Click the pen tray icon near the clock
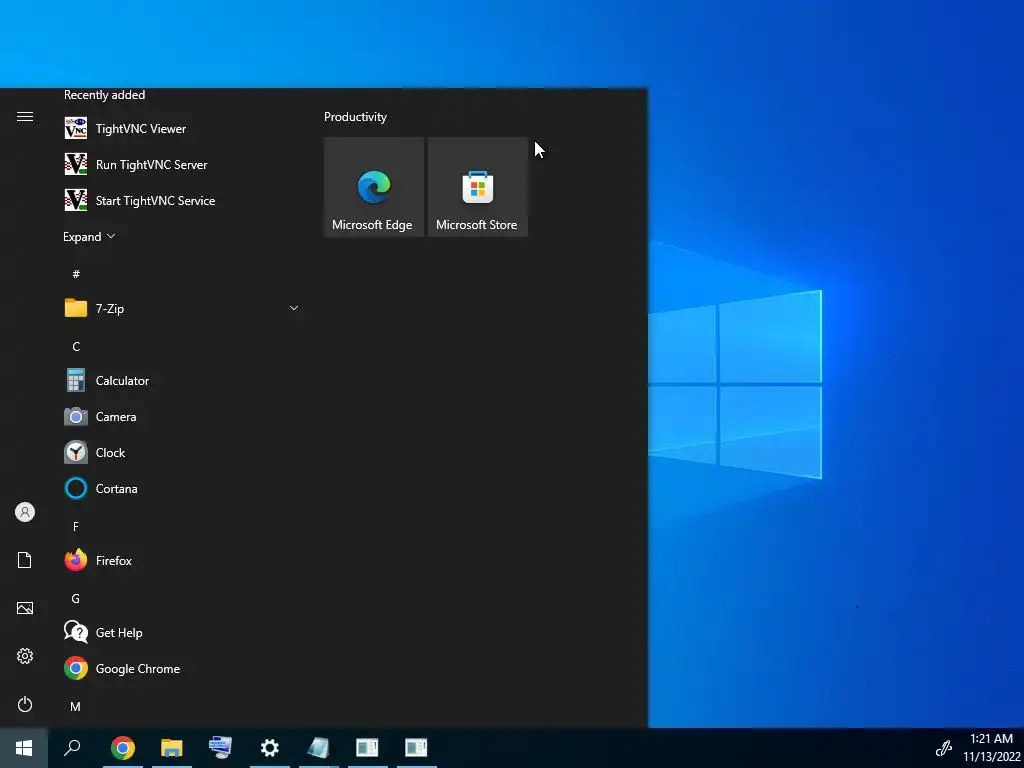Viewport: 1024px width, 768px height. point(943,748)
